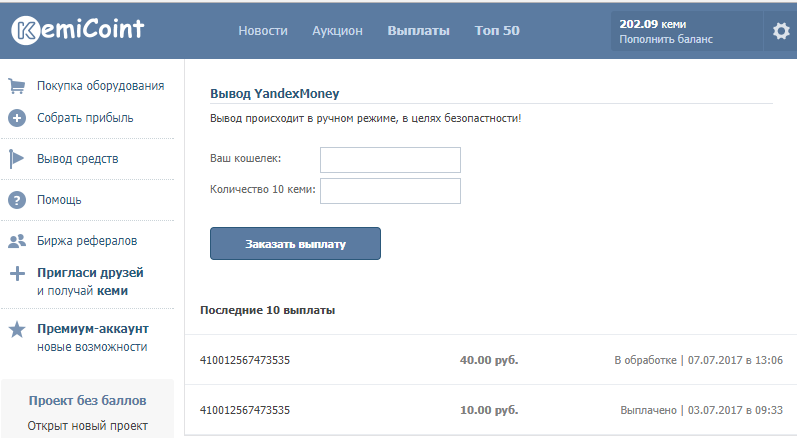The image size is (797, 438).
Task: Open the Новости tab
Action: (x=263, y=31)
